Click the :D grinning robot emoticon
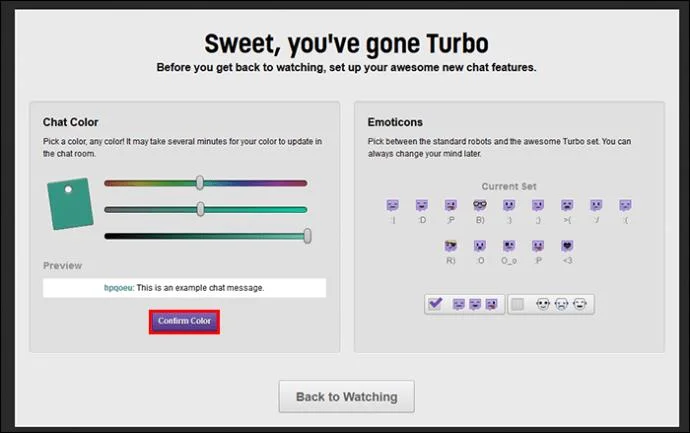The image size is (690, 433). click(422, 205)
